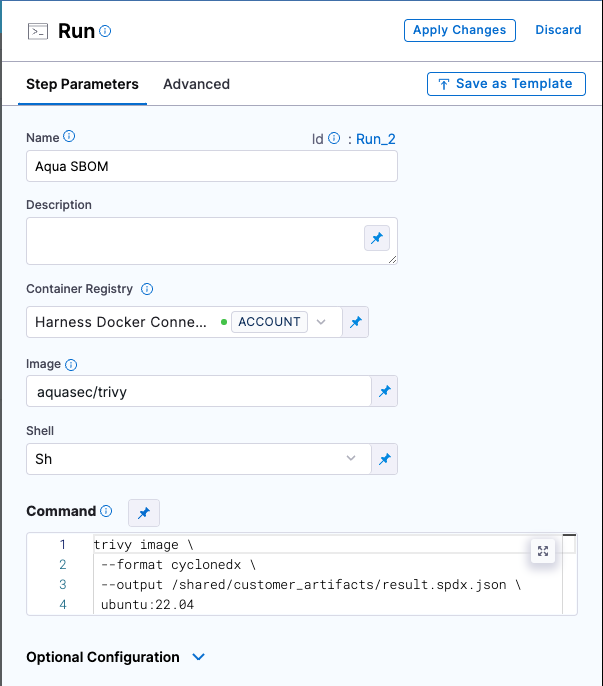Click the info icon next to Name label
Screen dimensions: 603x686
click(x=70, y=137)
